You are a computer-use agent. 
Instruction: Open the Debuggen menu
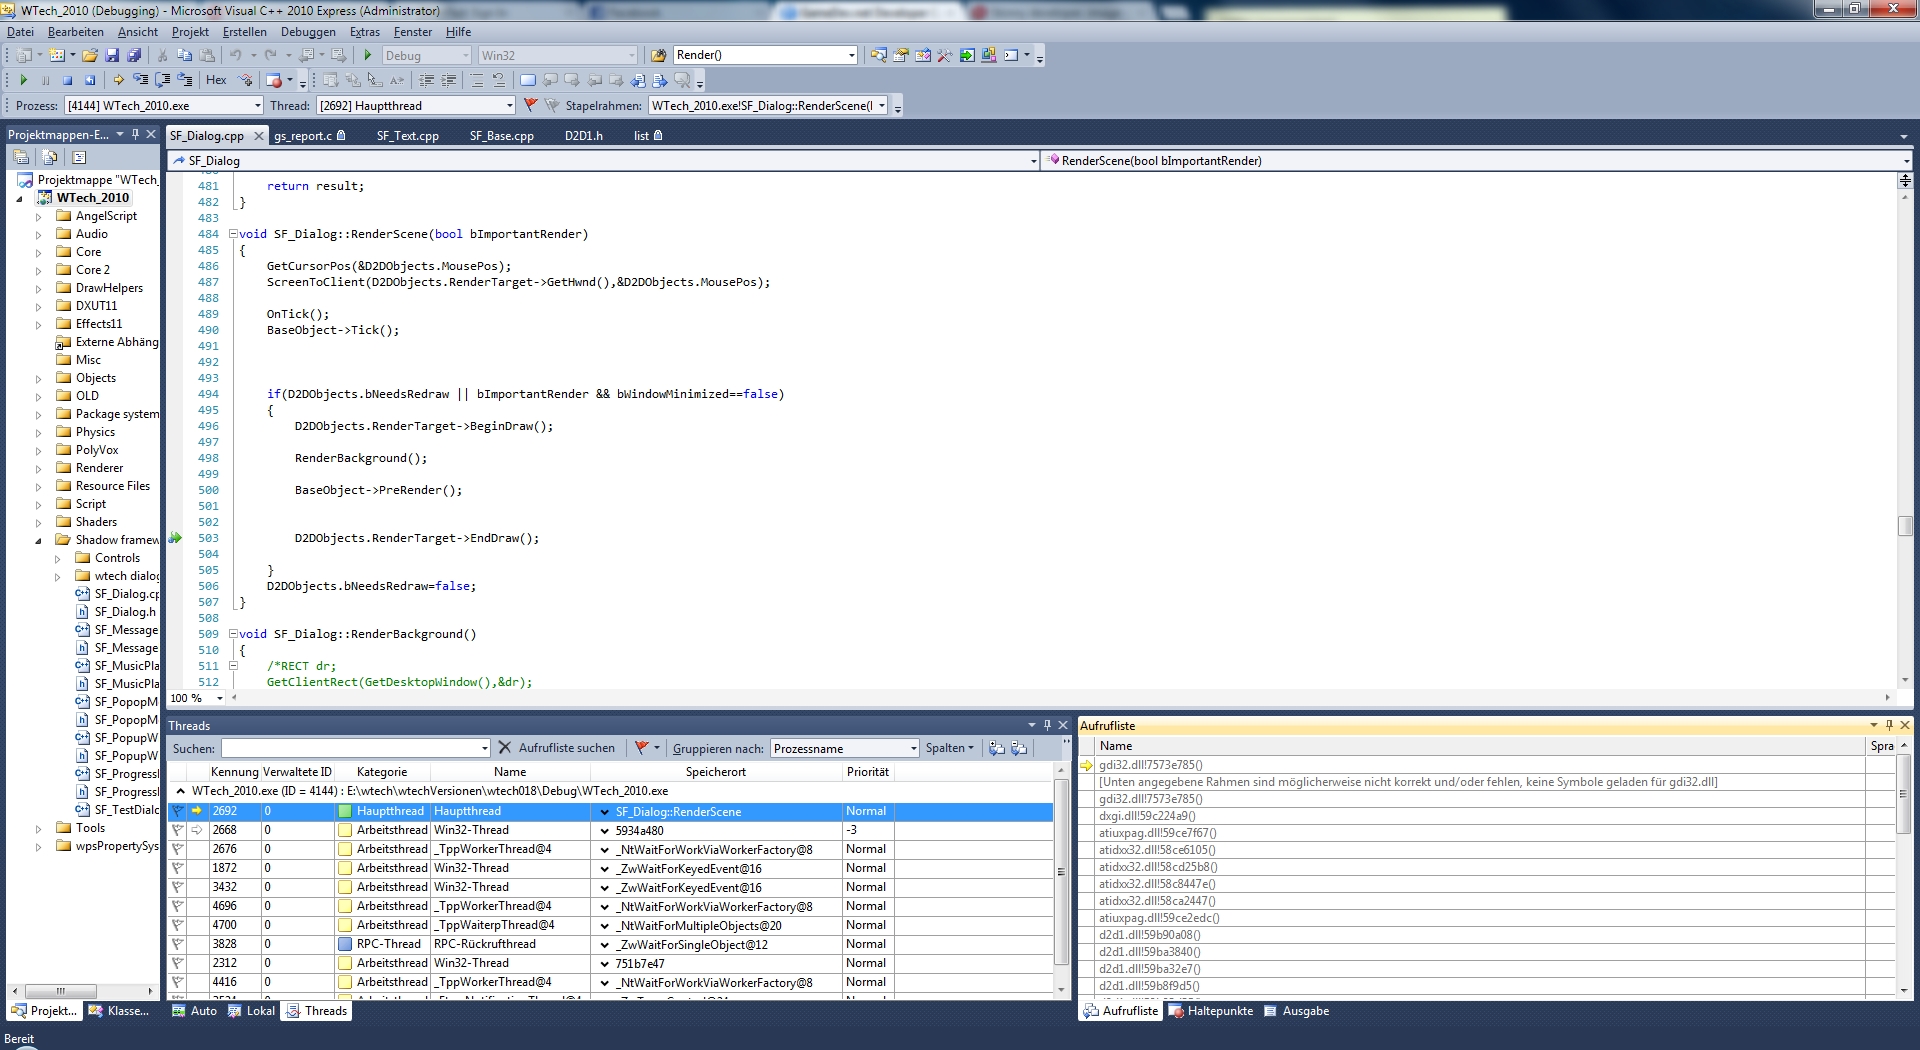[x=308, y=32]
